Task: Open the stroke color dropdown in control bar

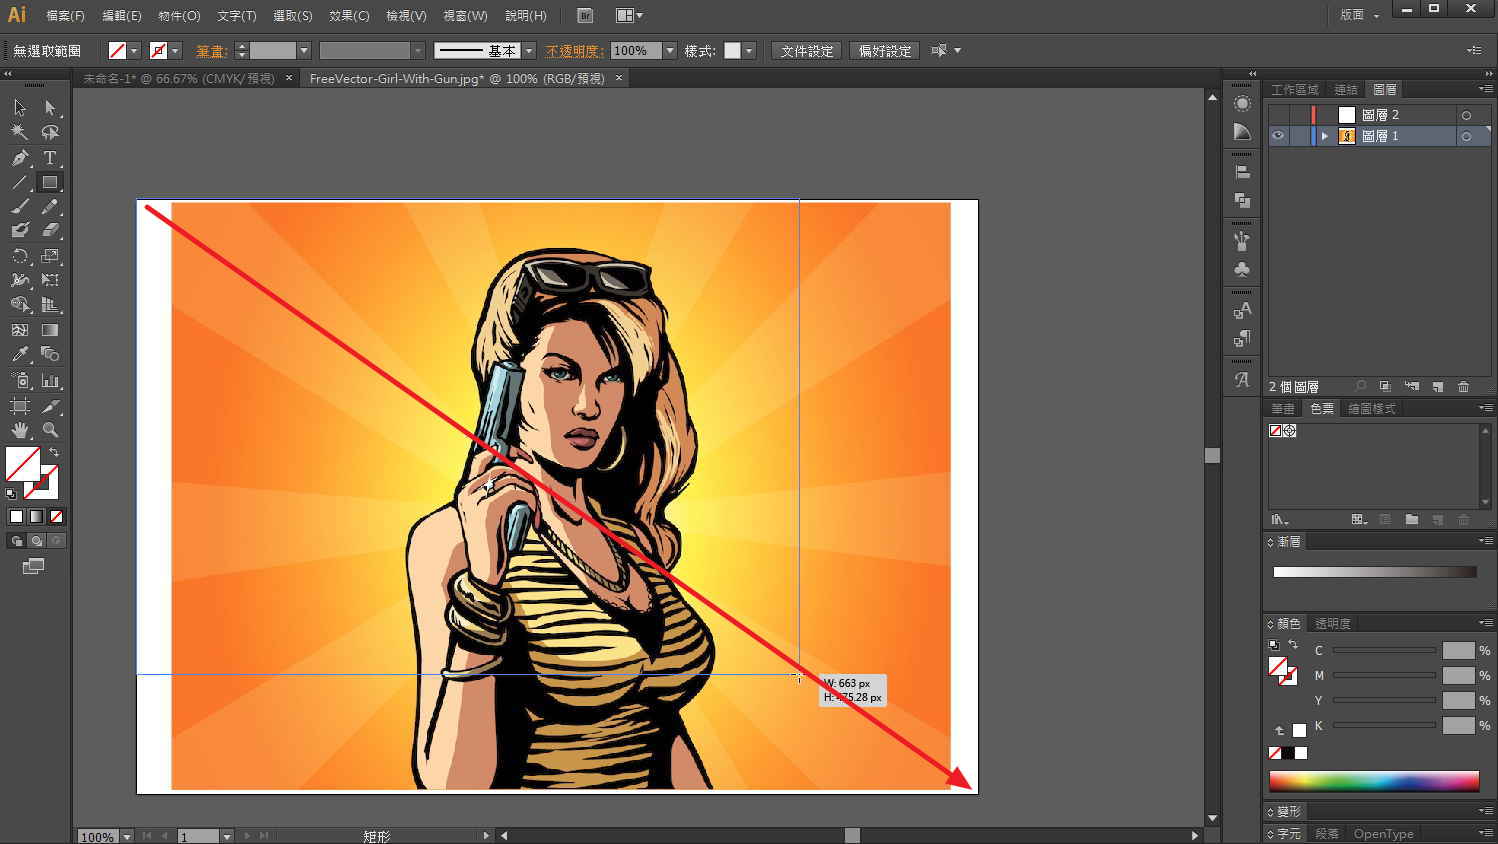Action: [175, 51]
